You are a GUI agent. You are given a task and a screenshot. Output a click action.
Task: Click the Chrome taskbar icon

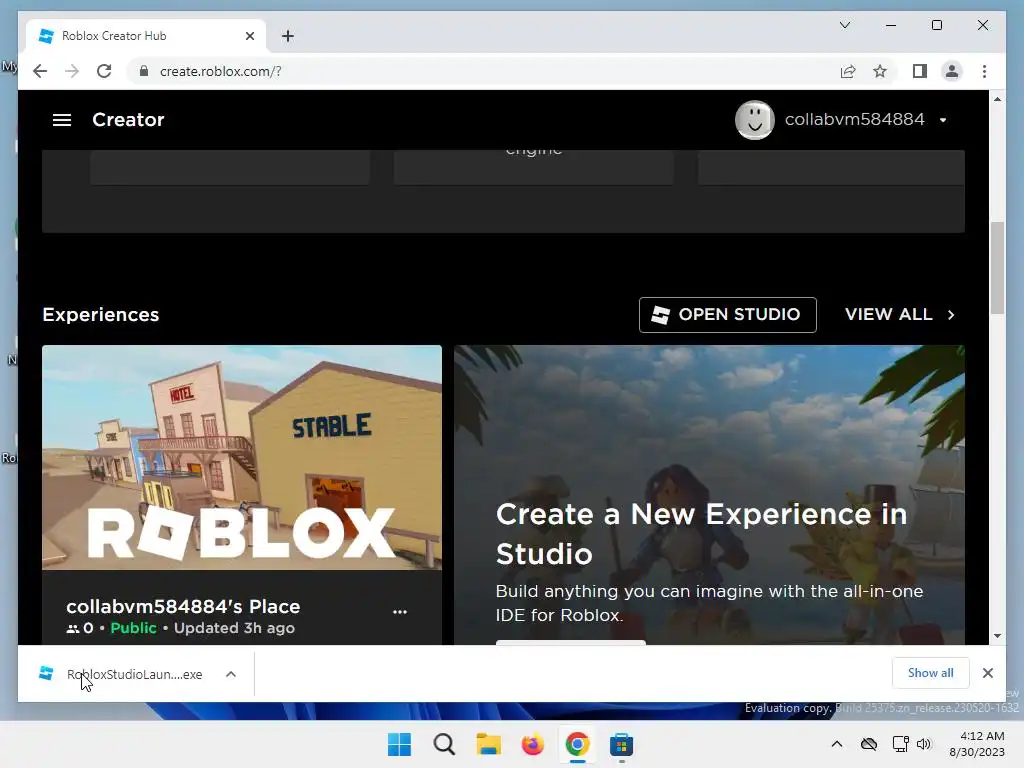tap(577, 744)
